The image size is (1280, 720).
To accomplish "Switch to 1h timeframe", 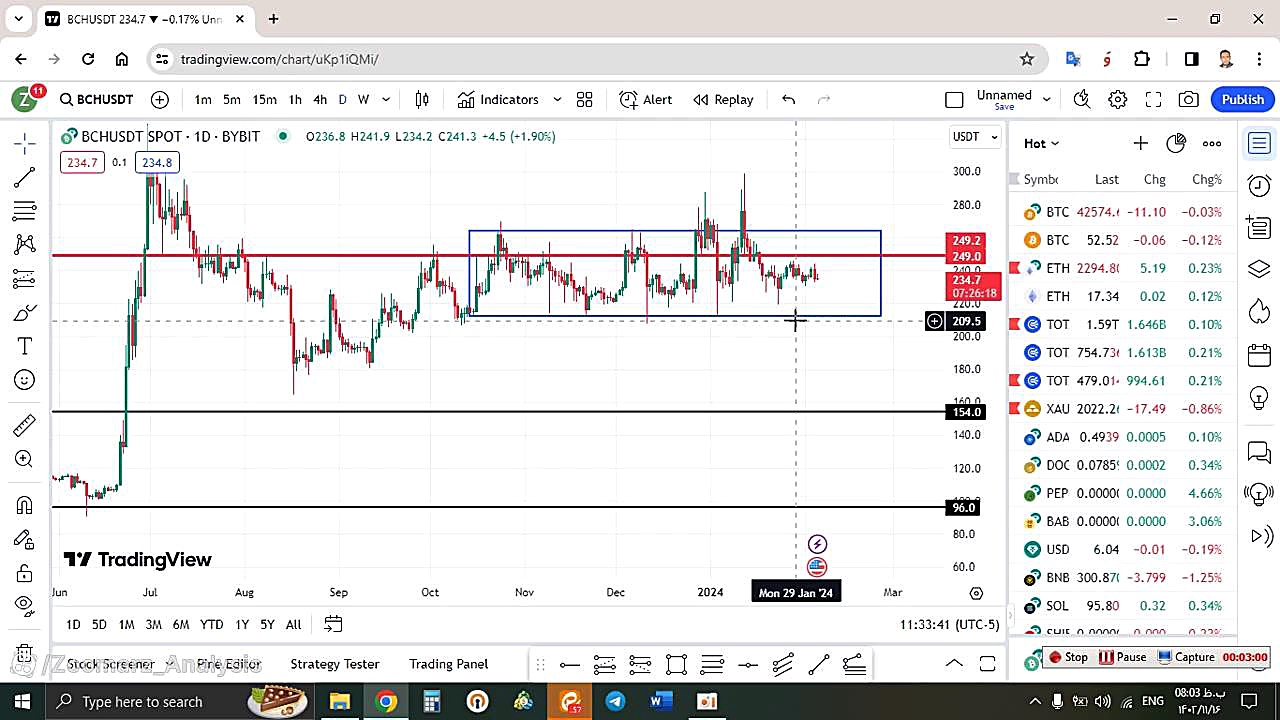I will tap(295, 99).
